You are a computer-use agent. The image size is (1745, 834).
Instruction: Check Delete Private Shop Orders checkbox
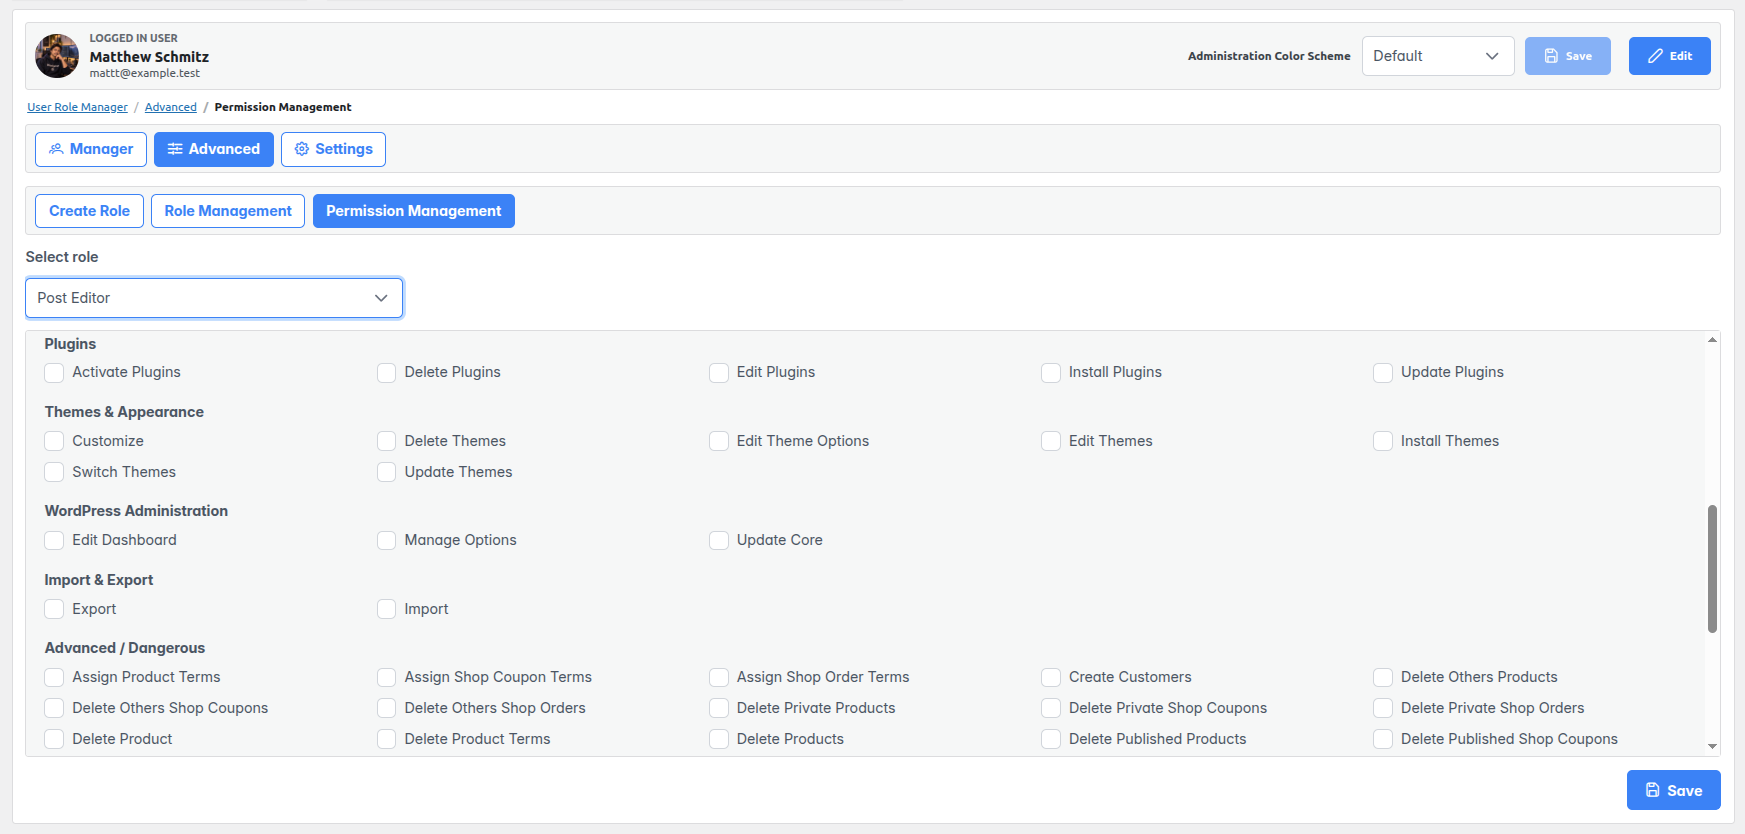coord(1383,709)
